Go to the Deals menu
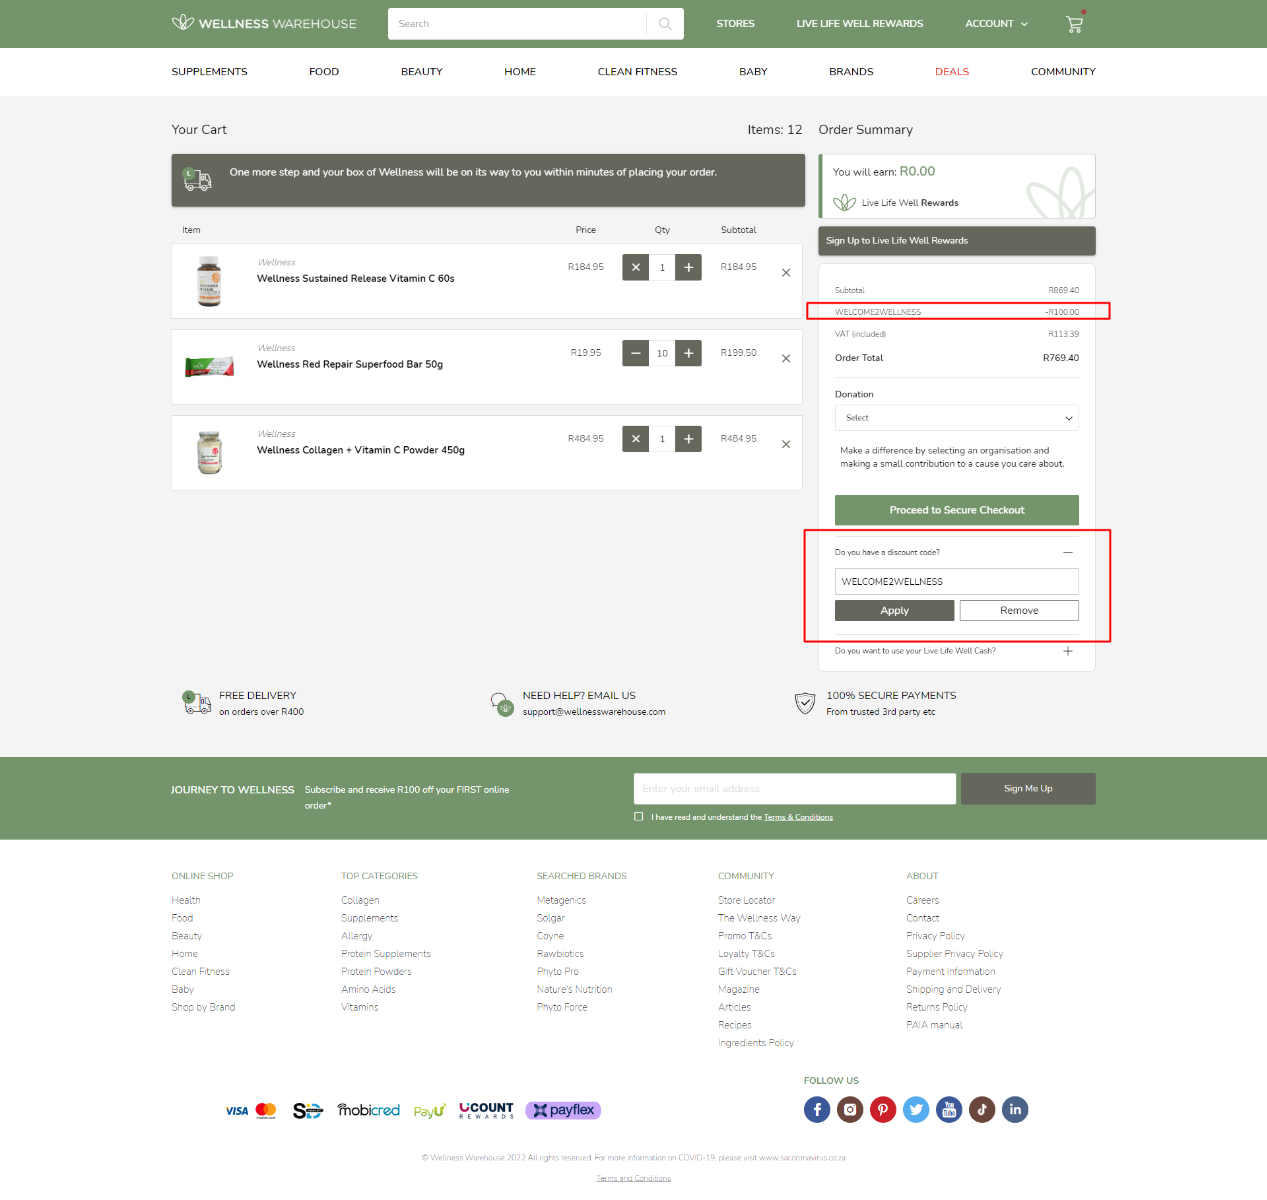 [952, 72]
